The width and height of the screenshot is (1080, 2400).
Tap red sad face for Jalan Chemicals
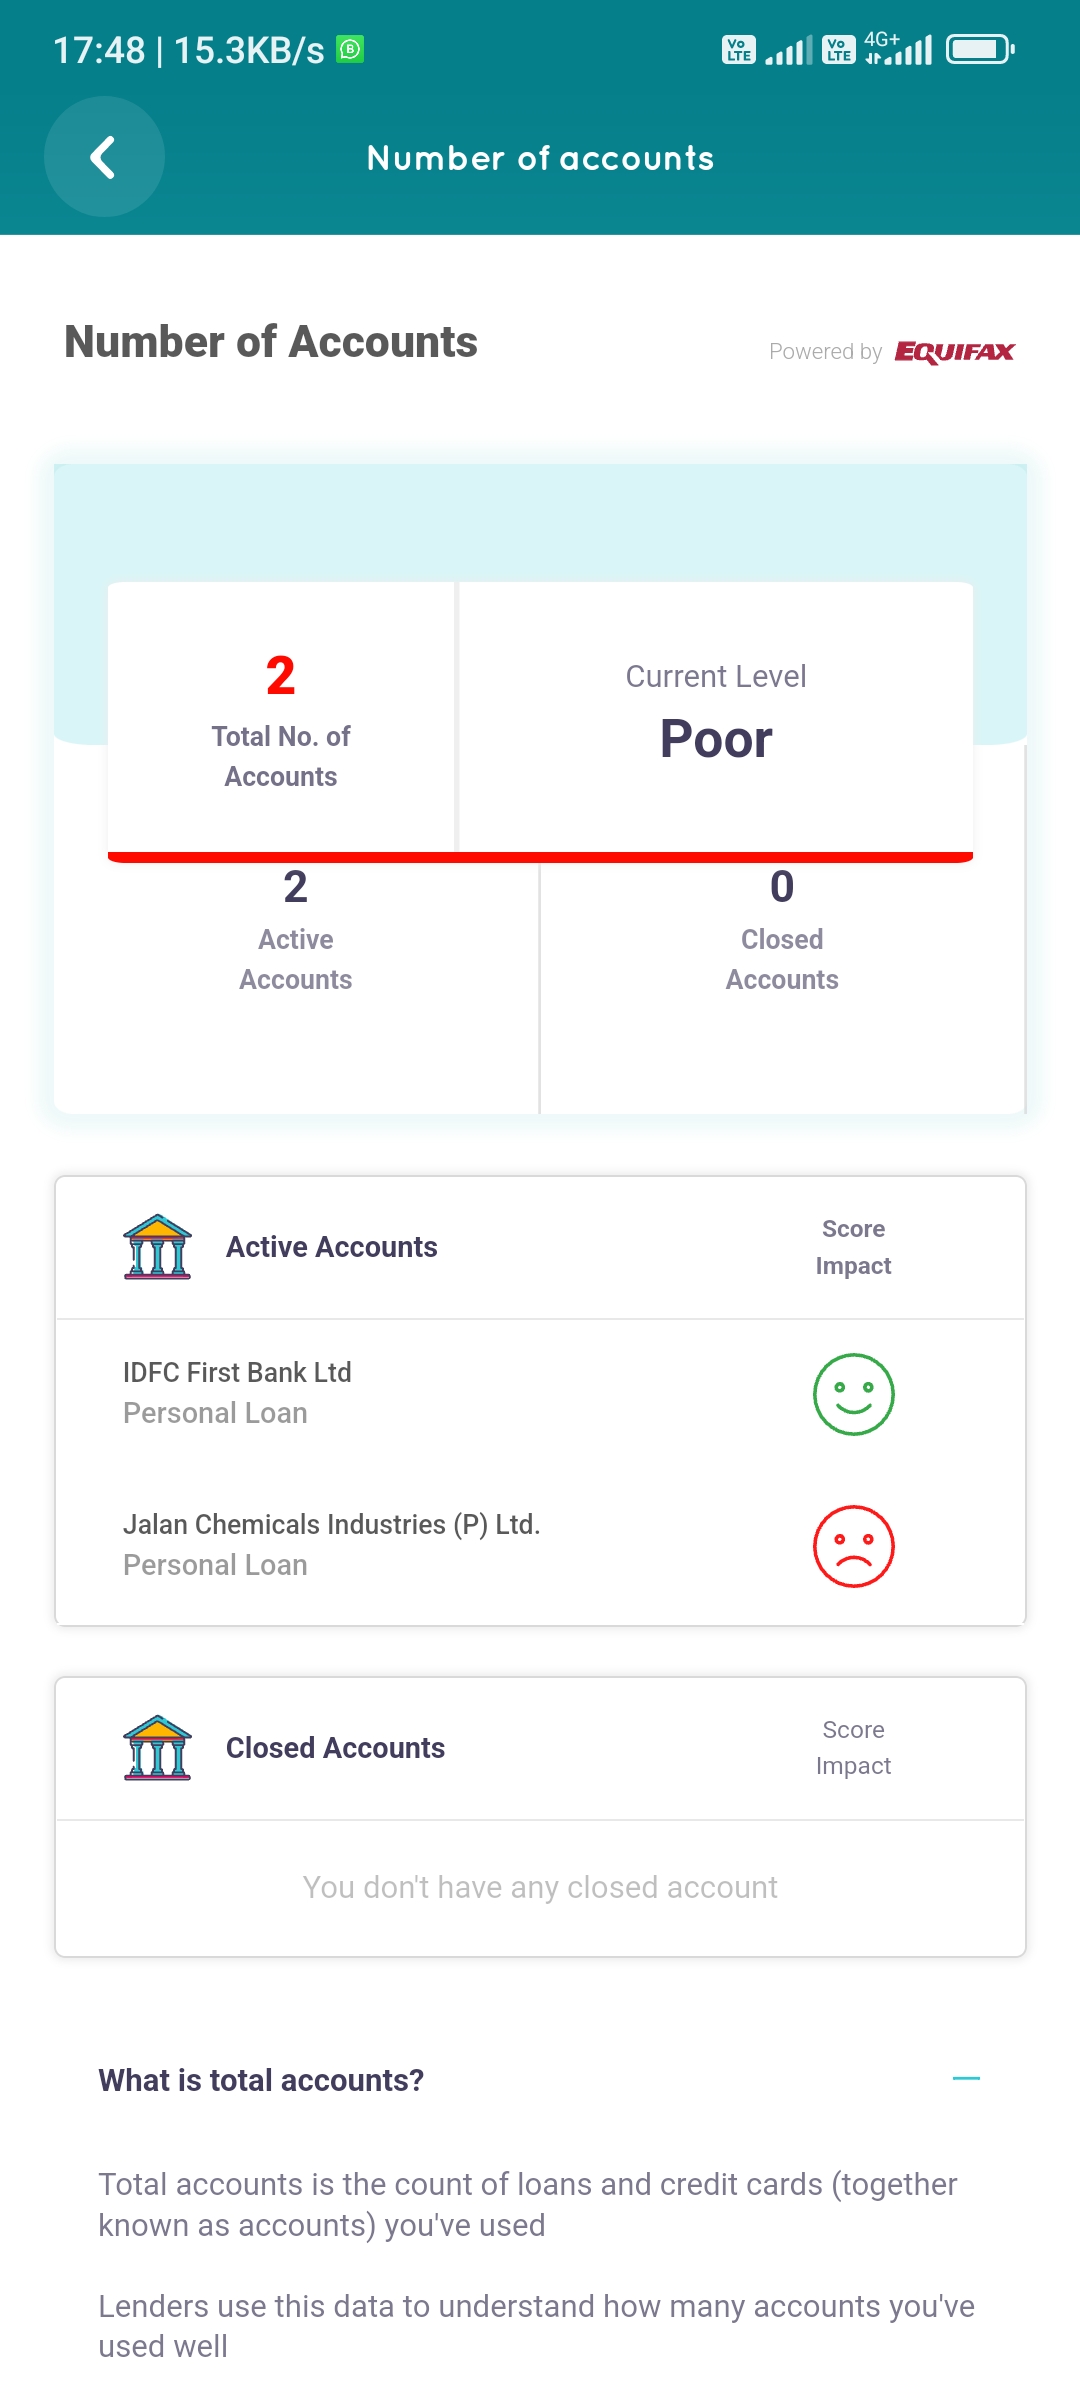click(853, 1546)
